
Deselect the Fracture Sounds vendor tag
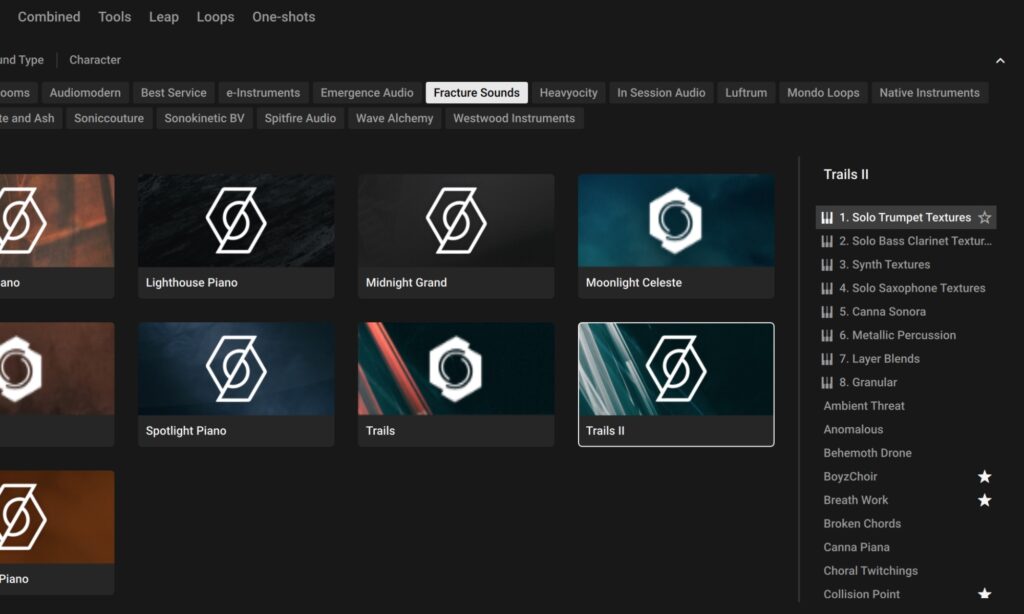coord(477,93)
